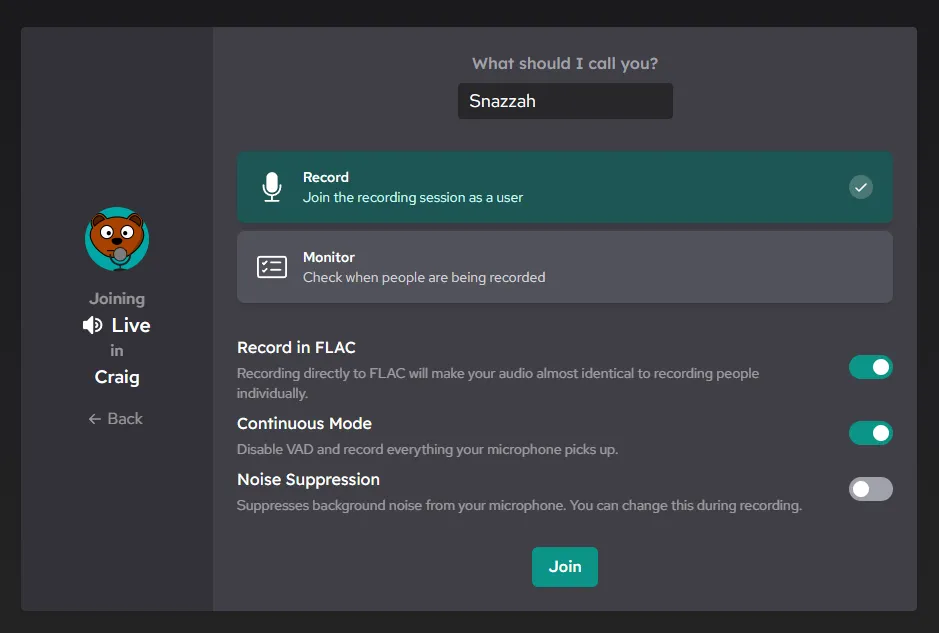The width and height of the screenshot is (939, 633).
Task: Click the What should I call you prompt
Action: point(564,62)
